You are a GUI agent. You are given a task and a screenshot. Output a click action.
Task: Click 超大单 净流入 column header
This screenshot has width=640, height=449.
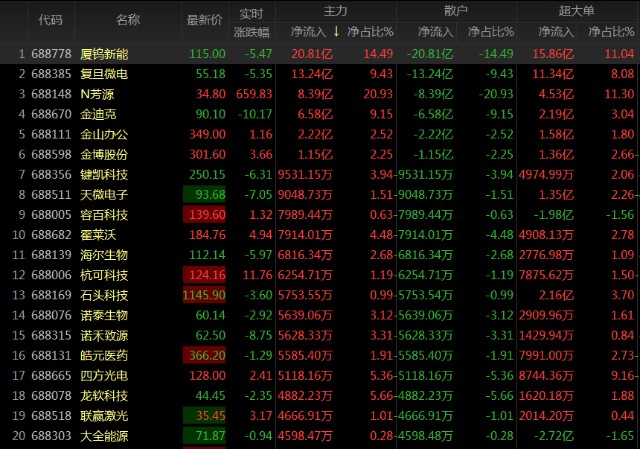click(x=556, y=32)
